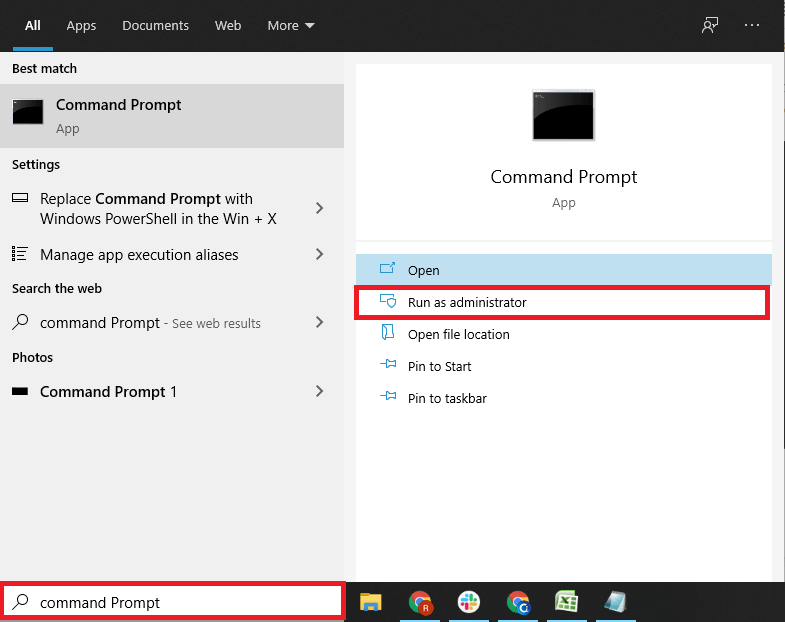Click the Settings section heading

point(36,164)
